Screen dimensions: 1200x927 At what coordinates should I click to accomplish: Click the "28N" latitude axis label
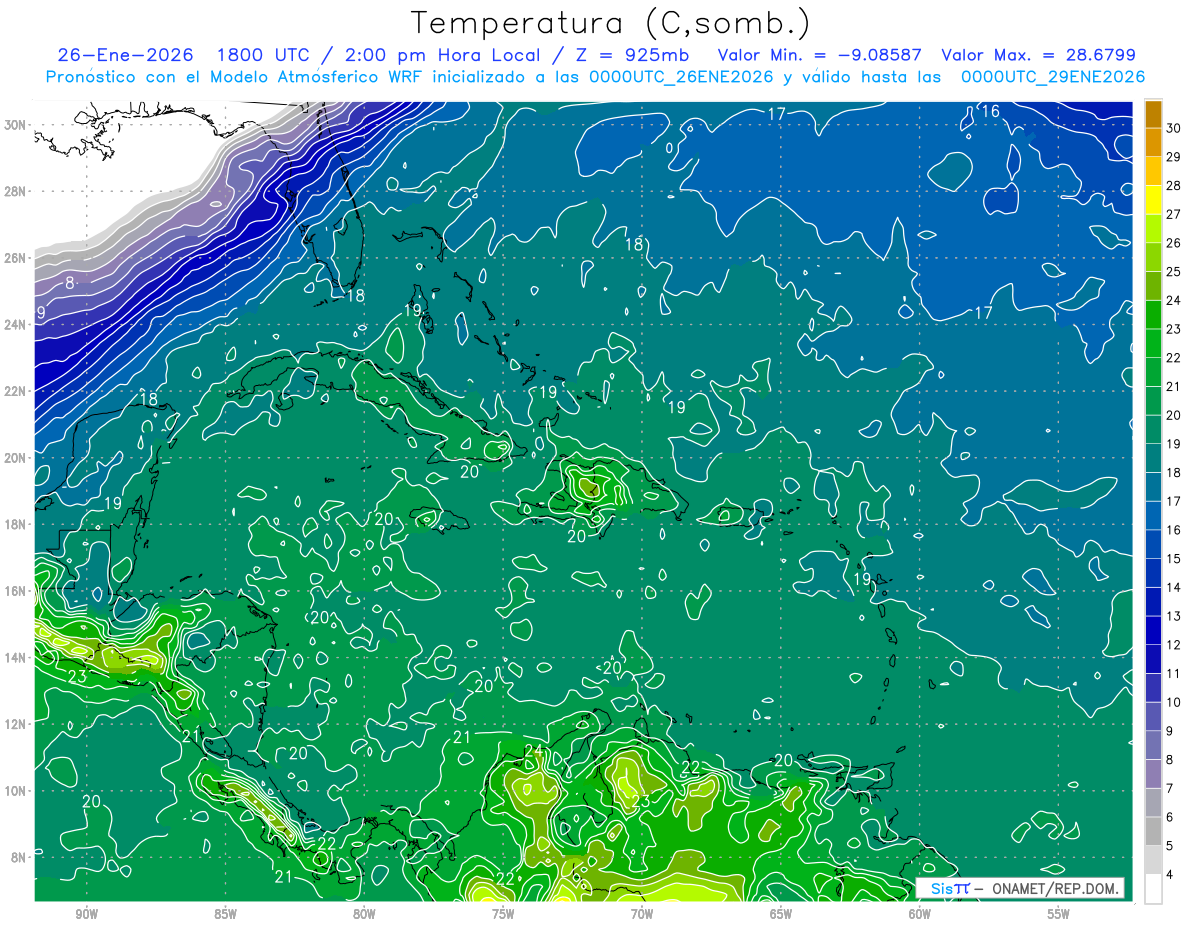[16, 191]
